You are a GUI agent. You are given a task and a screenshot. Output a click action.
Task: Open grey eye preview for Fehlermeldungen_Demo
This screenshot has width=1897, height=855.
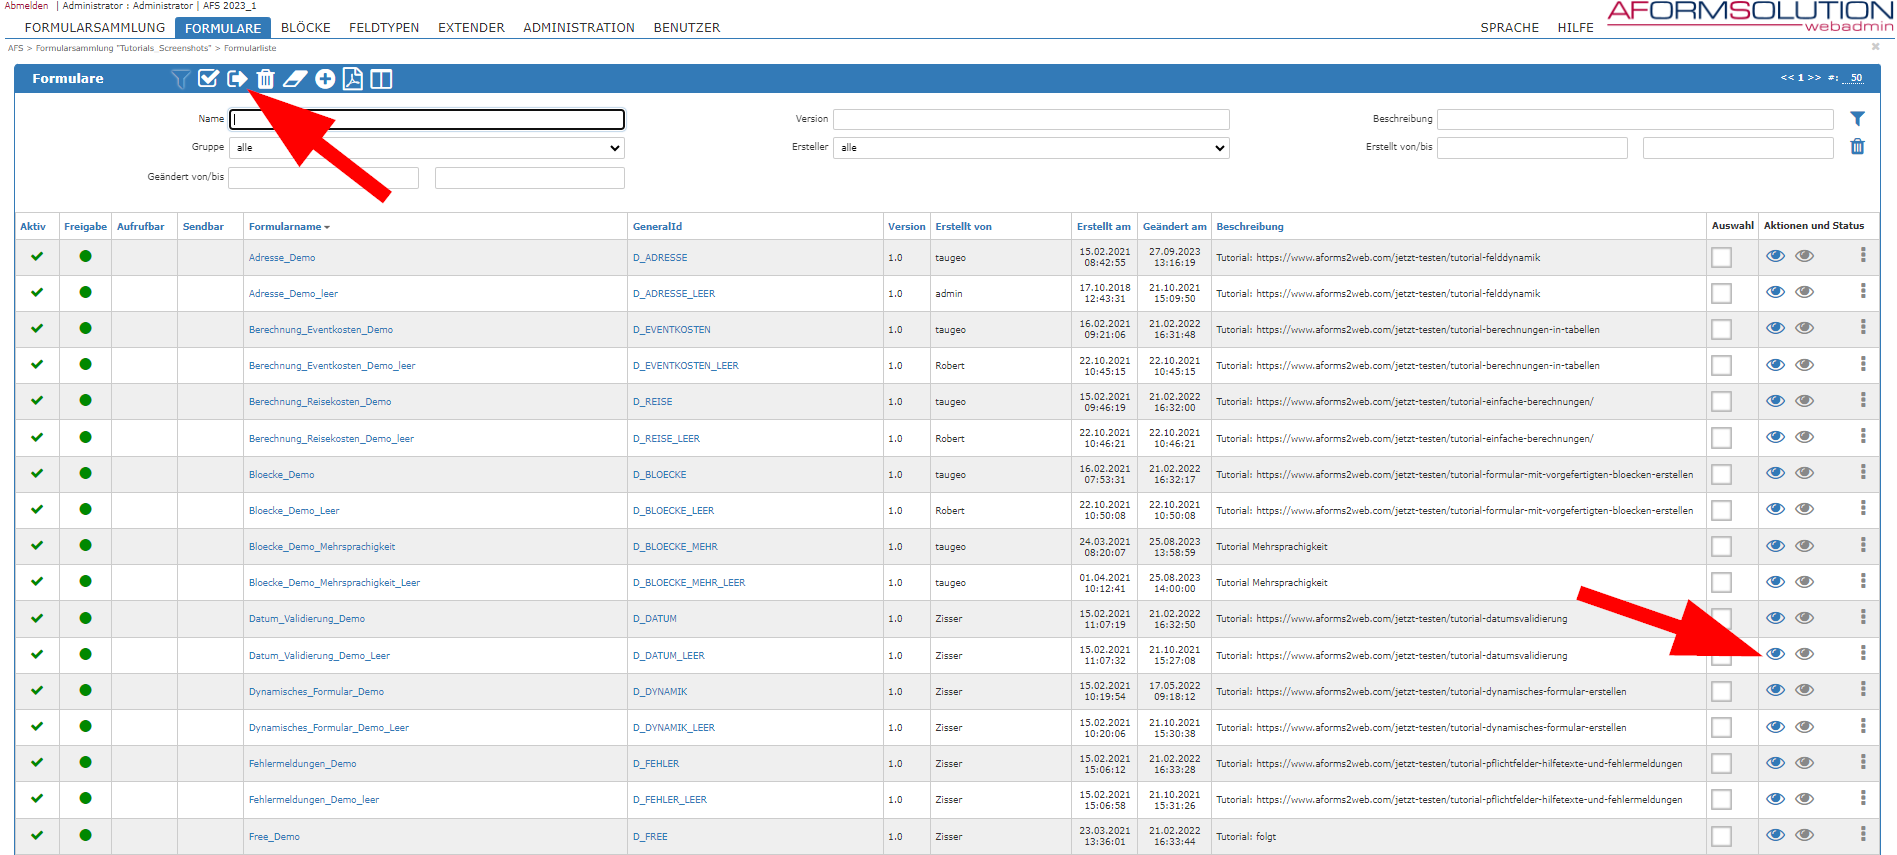[x=1804, y=762]
